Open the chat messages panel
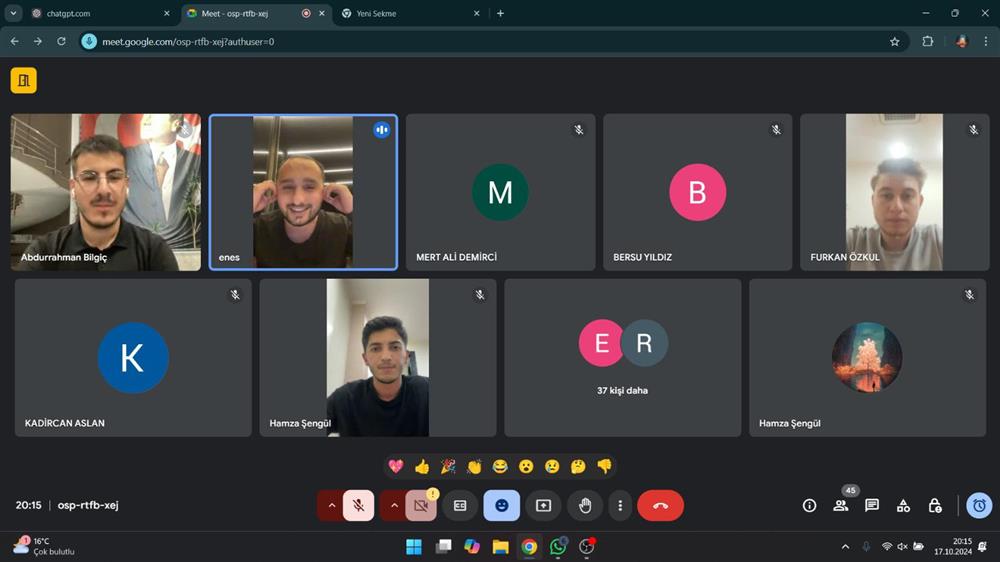This screenshot has height=562, width=1000. pyautogui.click(x=872, y=505)
